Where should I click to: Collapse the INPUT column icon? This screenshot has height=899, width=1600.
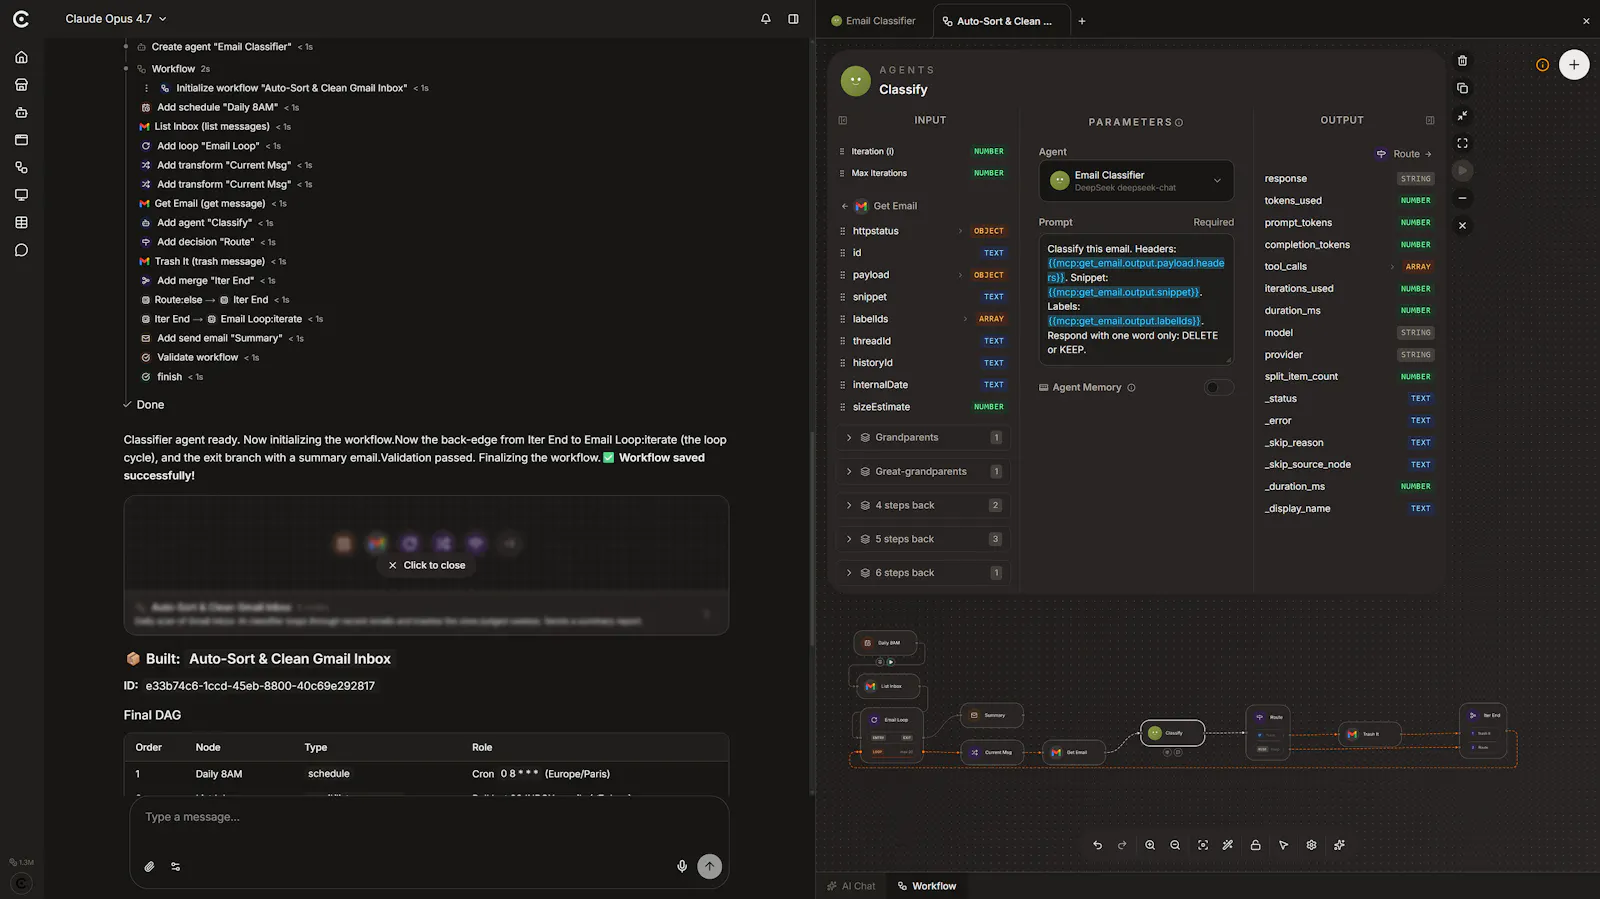(843, 120)
